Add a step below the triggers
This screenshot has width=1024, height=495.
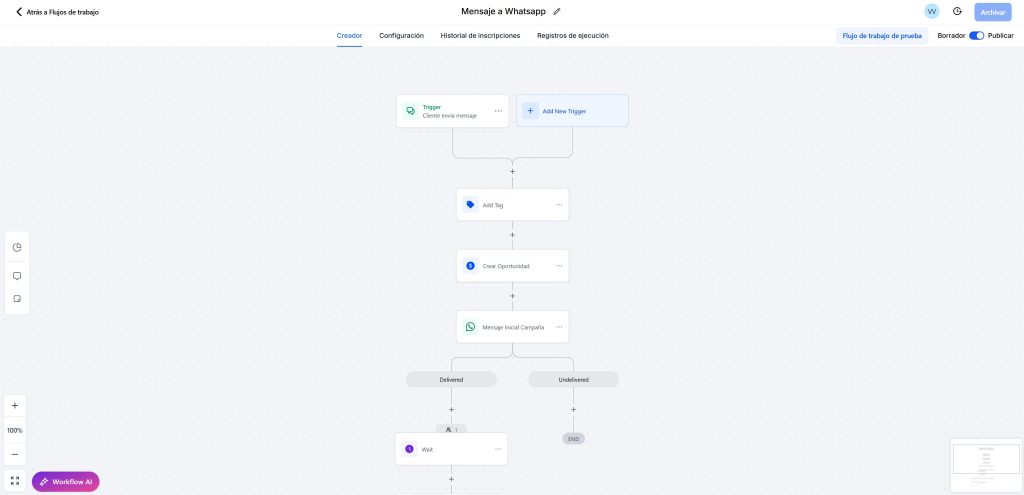(x=512, y=172)
